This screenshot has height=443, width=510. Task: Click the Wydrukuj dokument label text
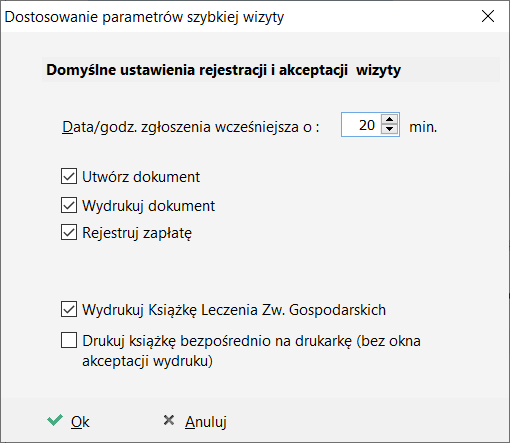tap(149, 206)
